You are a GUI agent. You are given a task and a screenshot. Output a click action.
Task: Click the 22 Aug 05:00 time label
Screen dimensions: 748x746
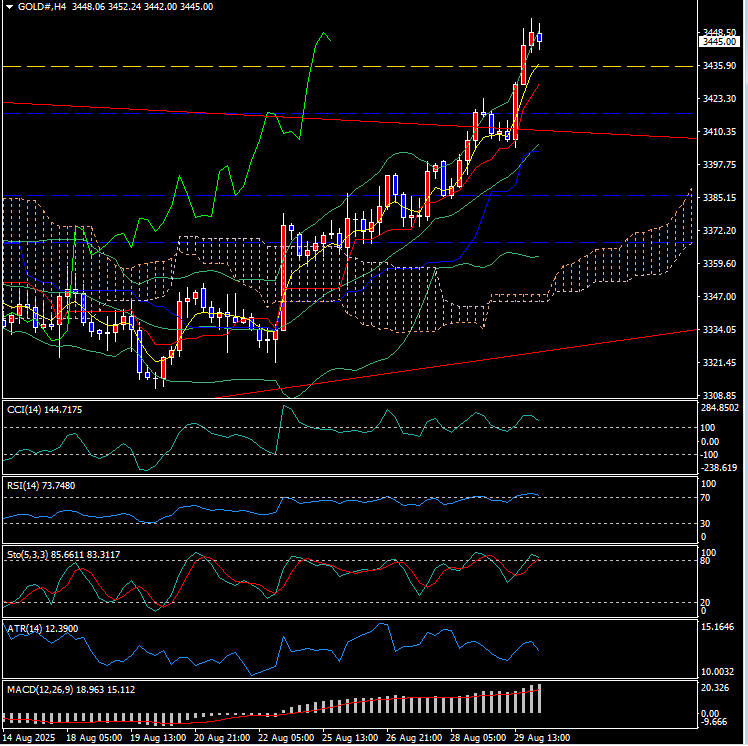(286, 737)
